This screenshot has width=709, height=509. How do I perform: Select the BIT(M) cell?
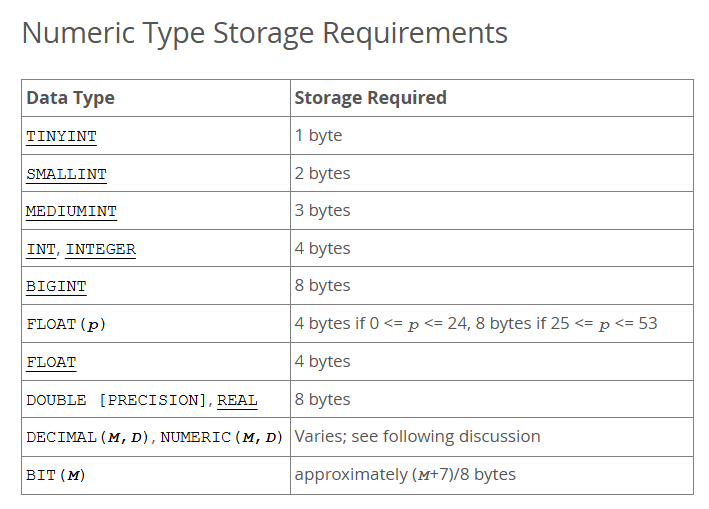(x=156, y=475)
